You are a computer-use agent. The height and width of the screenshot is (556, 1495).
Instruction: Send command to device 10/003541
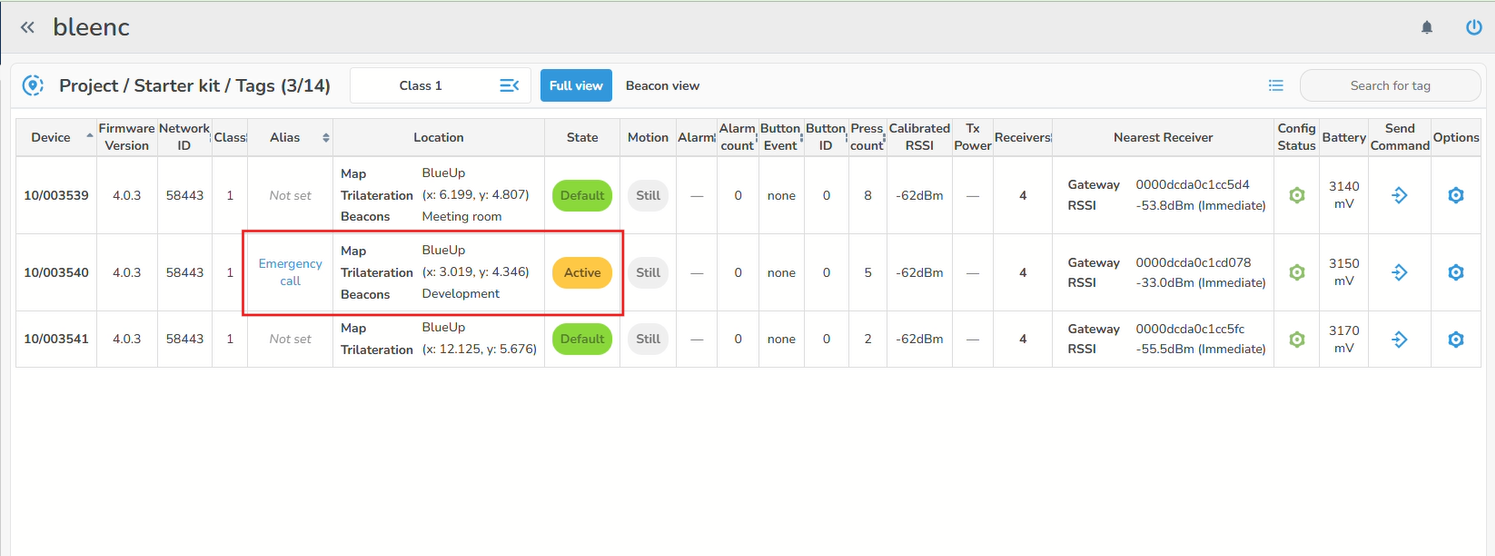pyautogui.click(x=1399, y=339)
